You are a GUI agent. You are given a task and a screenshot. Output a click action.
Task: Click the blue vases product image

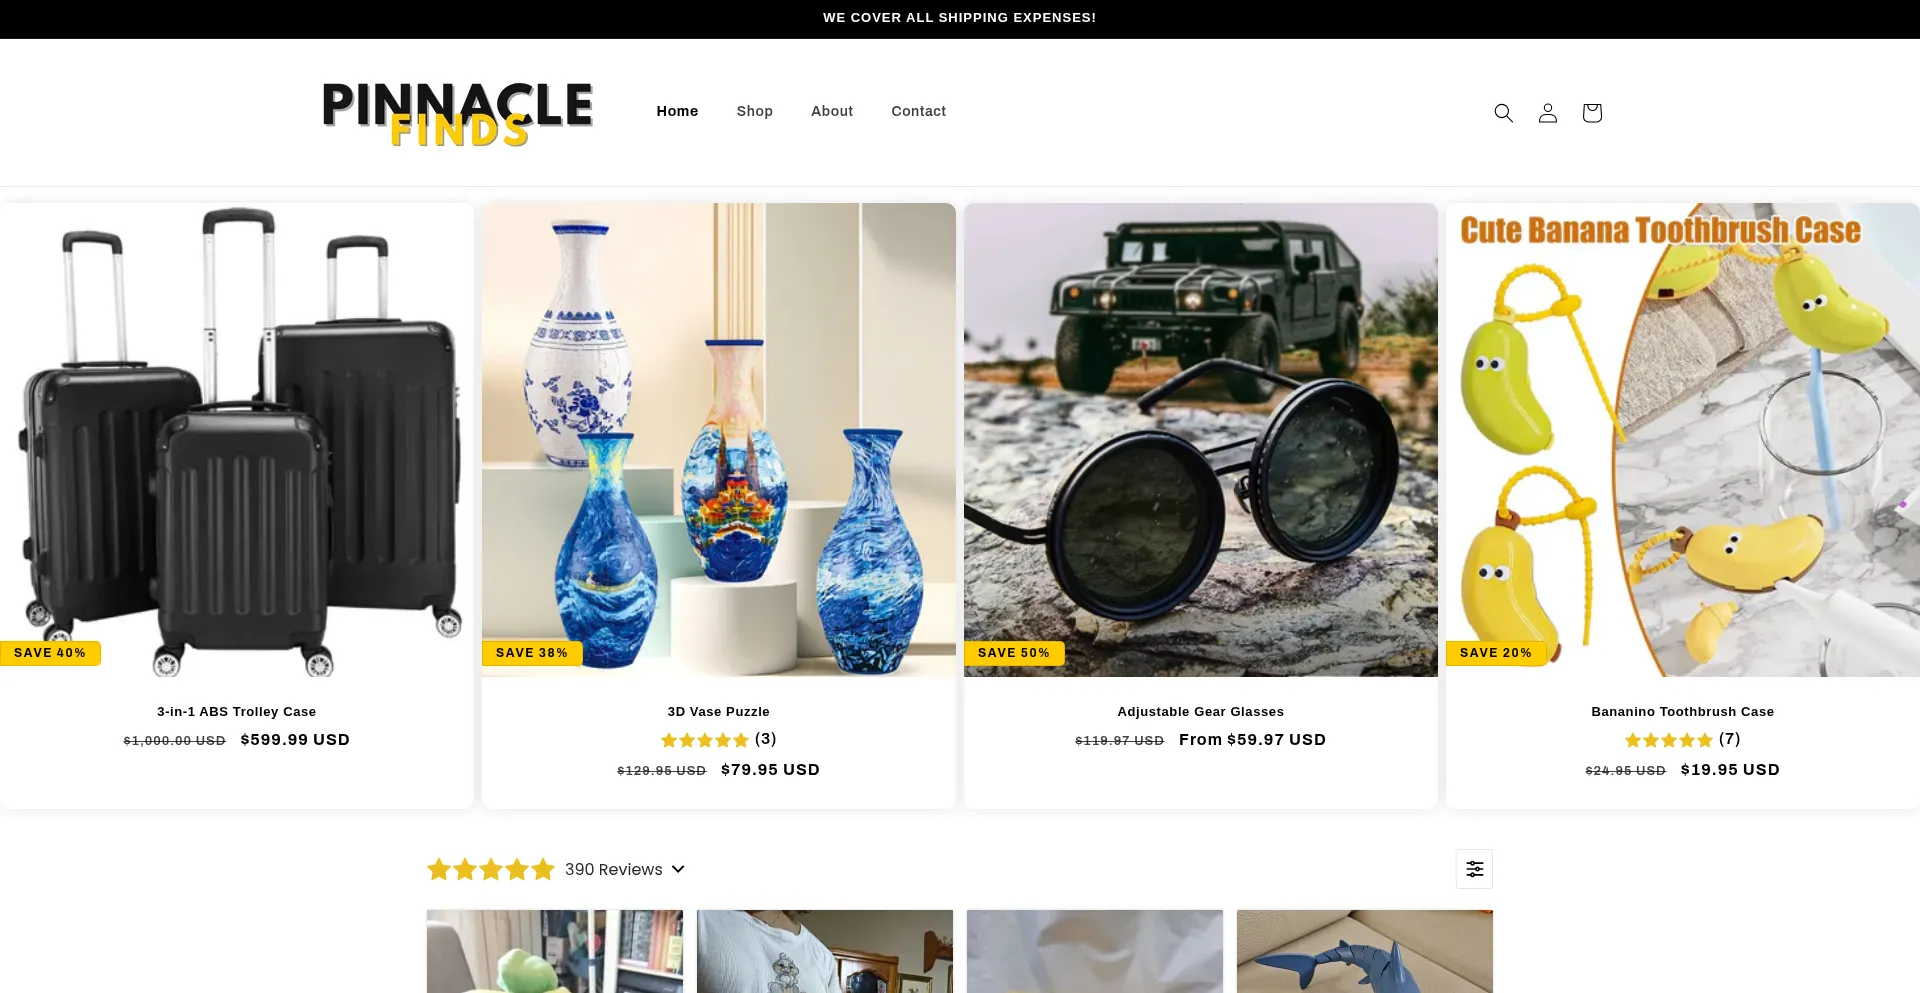tap(718, 440)
